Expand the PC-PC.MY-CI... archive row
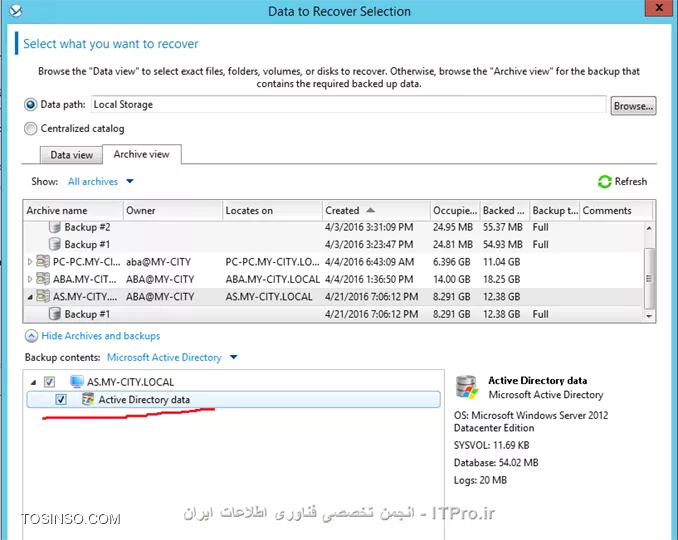Image resolution: width=678 pixels, height=540 pixels. pyautogui.click(x=29, y=262)
